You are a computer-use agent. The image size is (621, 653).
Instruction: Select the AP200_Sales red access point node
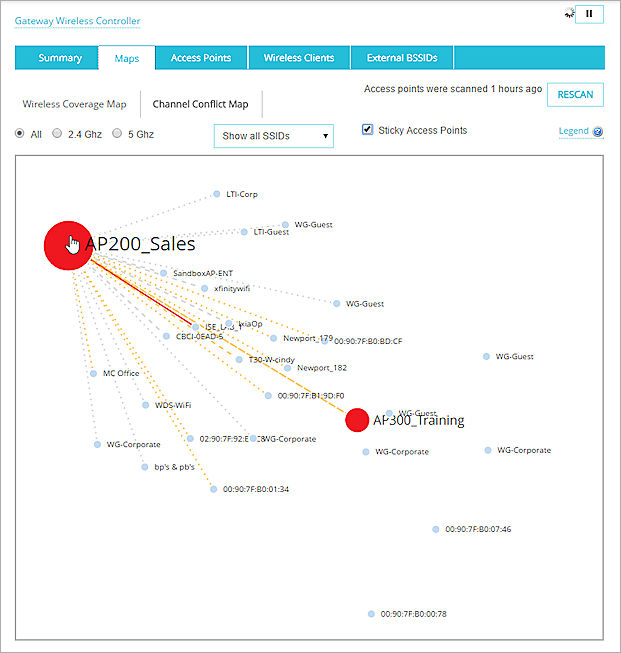[x=68, y=245]
